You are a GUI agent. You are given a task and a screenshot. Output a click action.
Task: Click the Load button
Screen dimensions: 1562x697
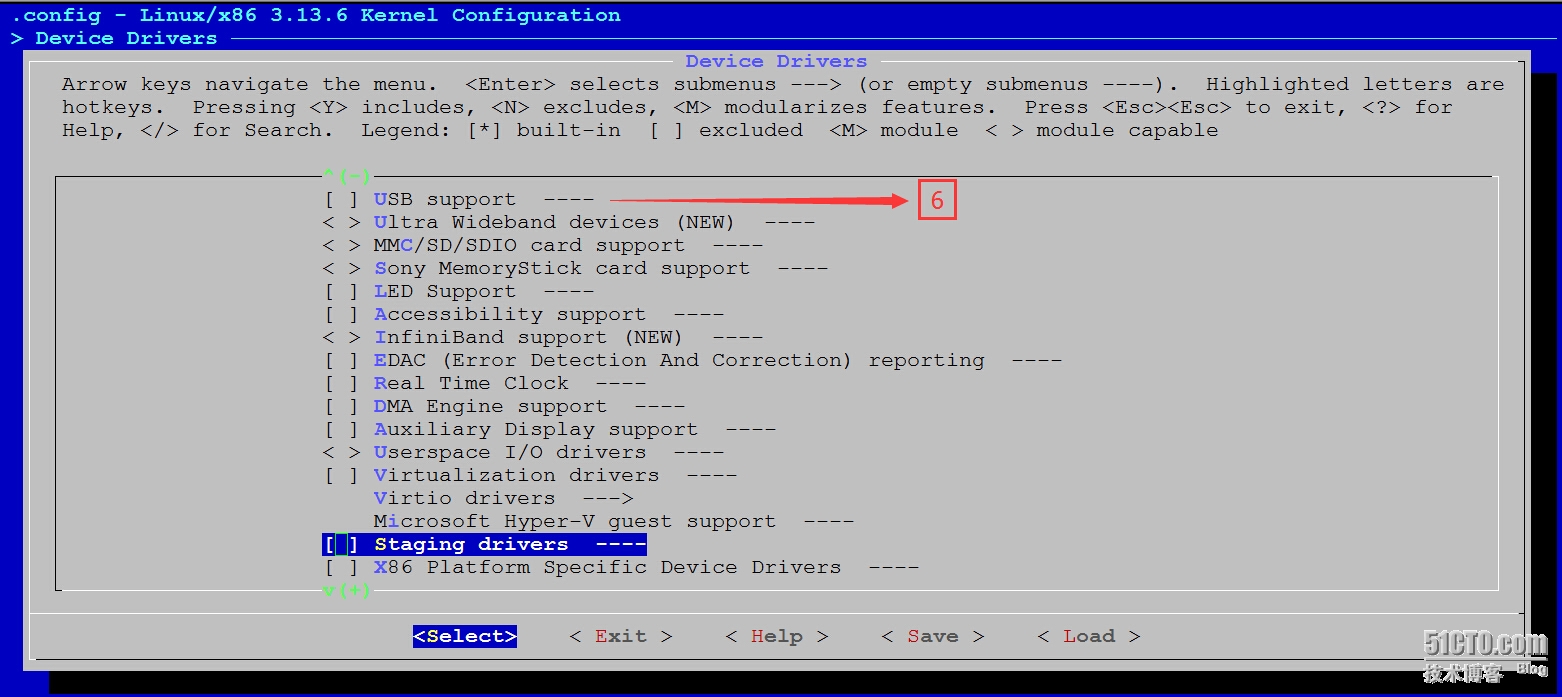(1089, 636)
